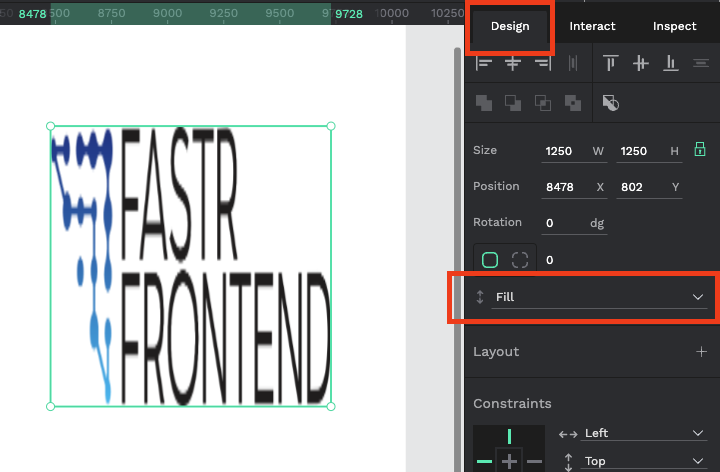Edit the rotation field
The image size is (720, 472).
click(x=574, y=223)
